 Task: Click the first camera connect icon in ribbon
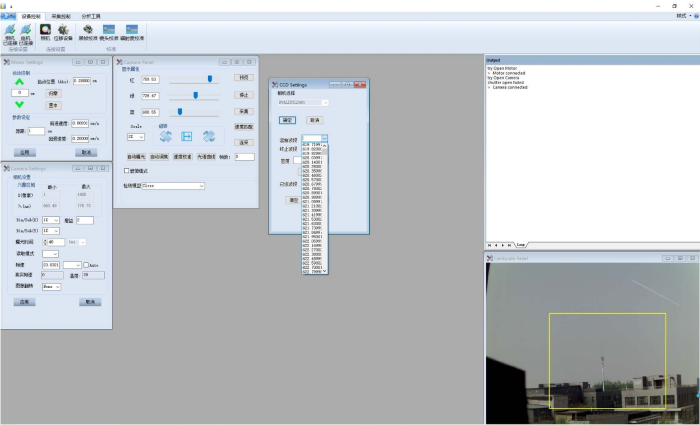[x=9, y=32]
